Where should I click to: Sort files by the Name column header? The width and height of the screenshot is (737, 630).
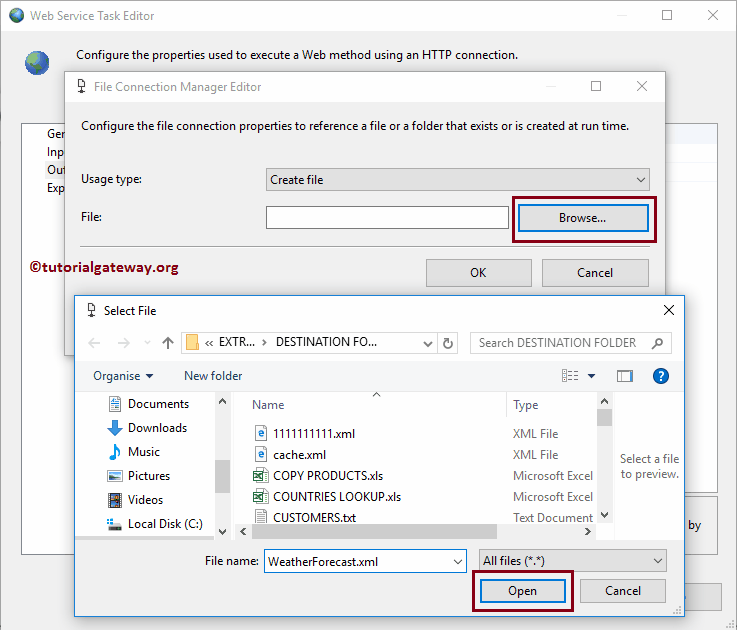point(268,405)
